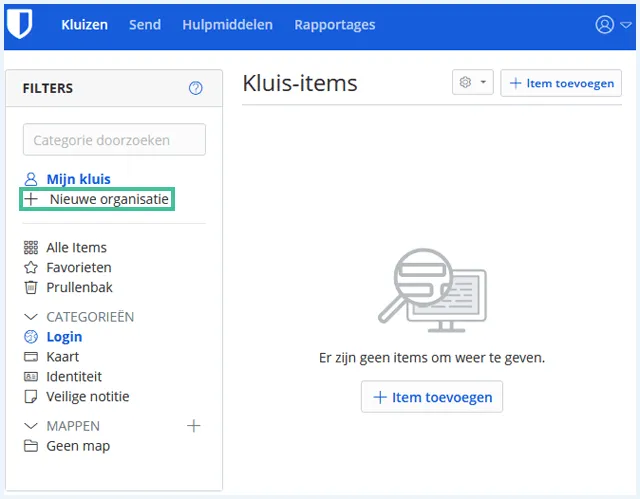The height and width of the screenshot is (499, 640).
Task: Open the gear options dropdown caret
Action: click(x=483, y=82)
